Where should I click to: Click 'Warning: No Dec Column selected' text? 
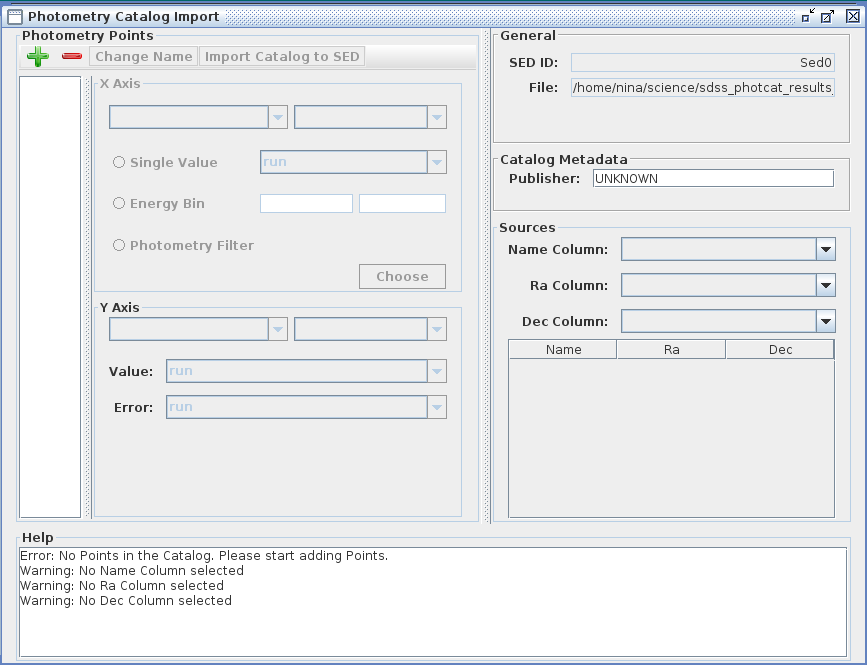126,600
